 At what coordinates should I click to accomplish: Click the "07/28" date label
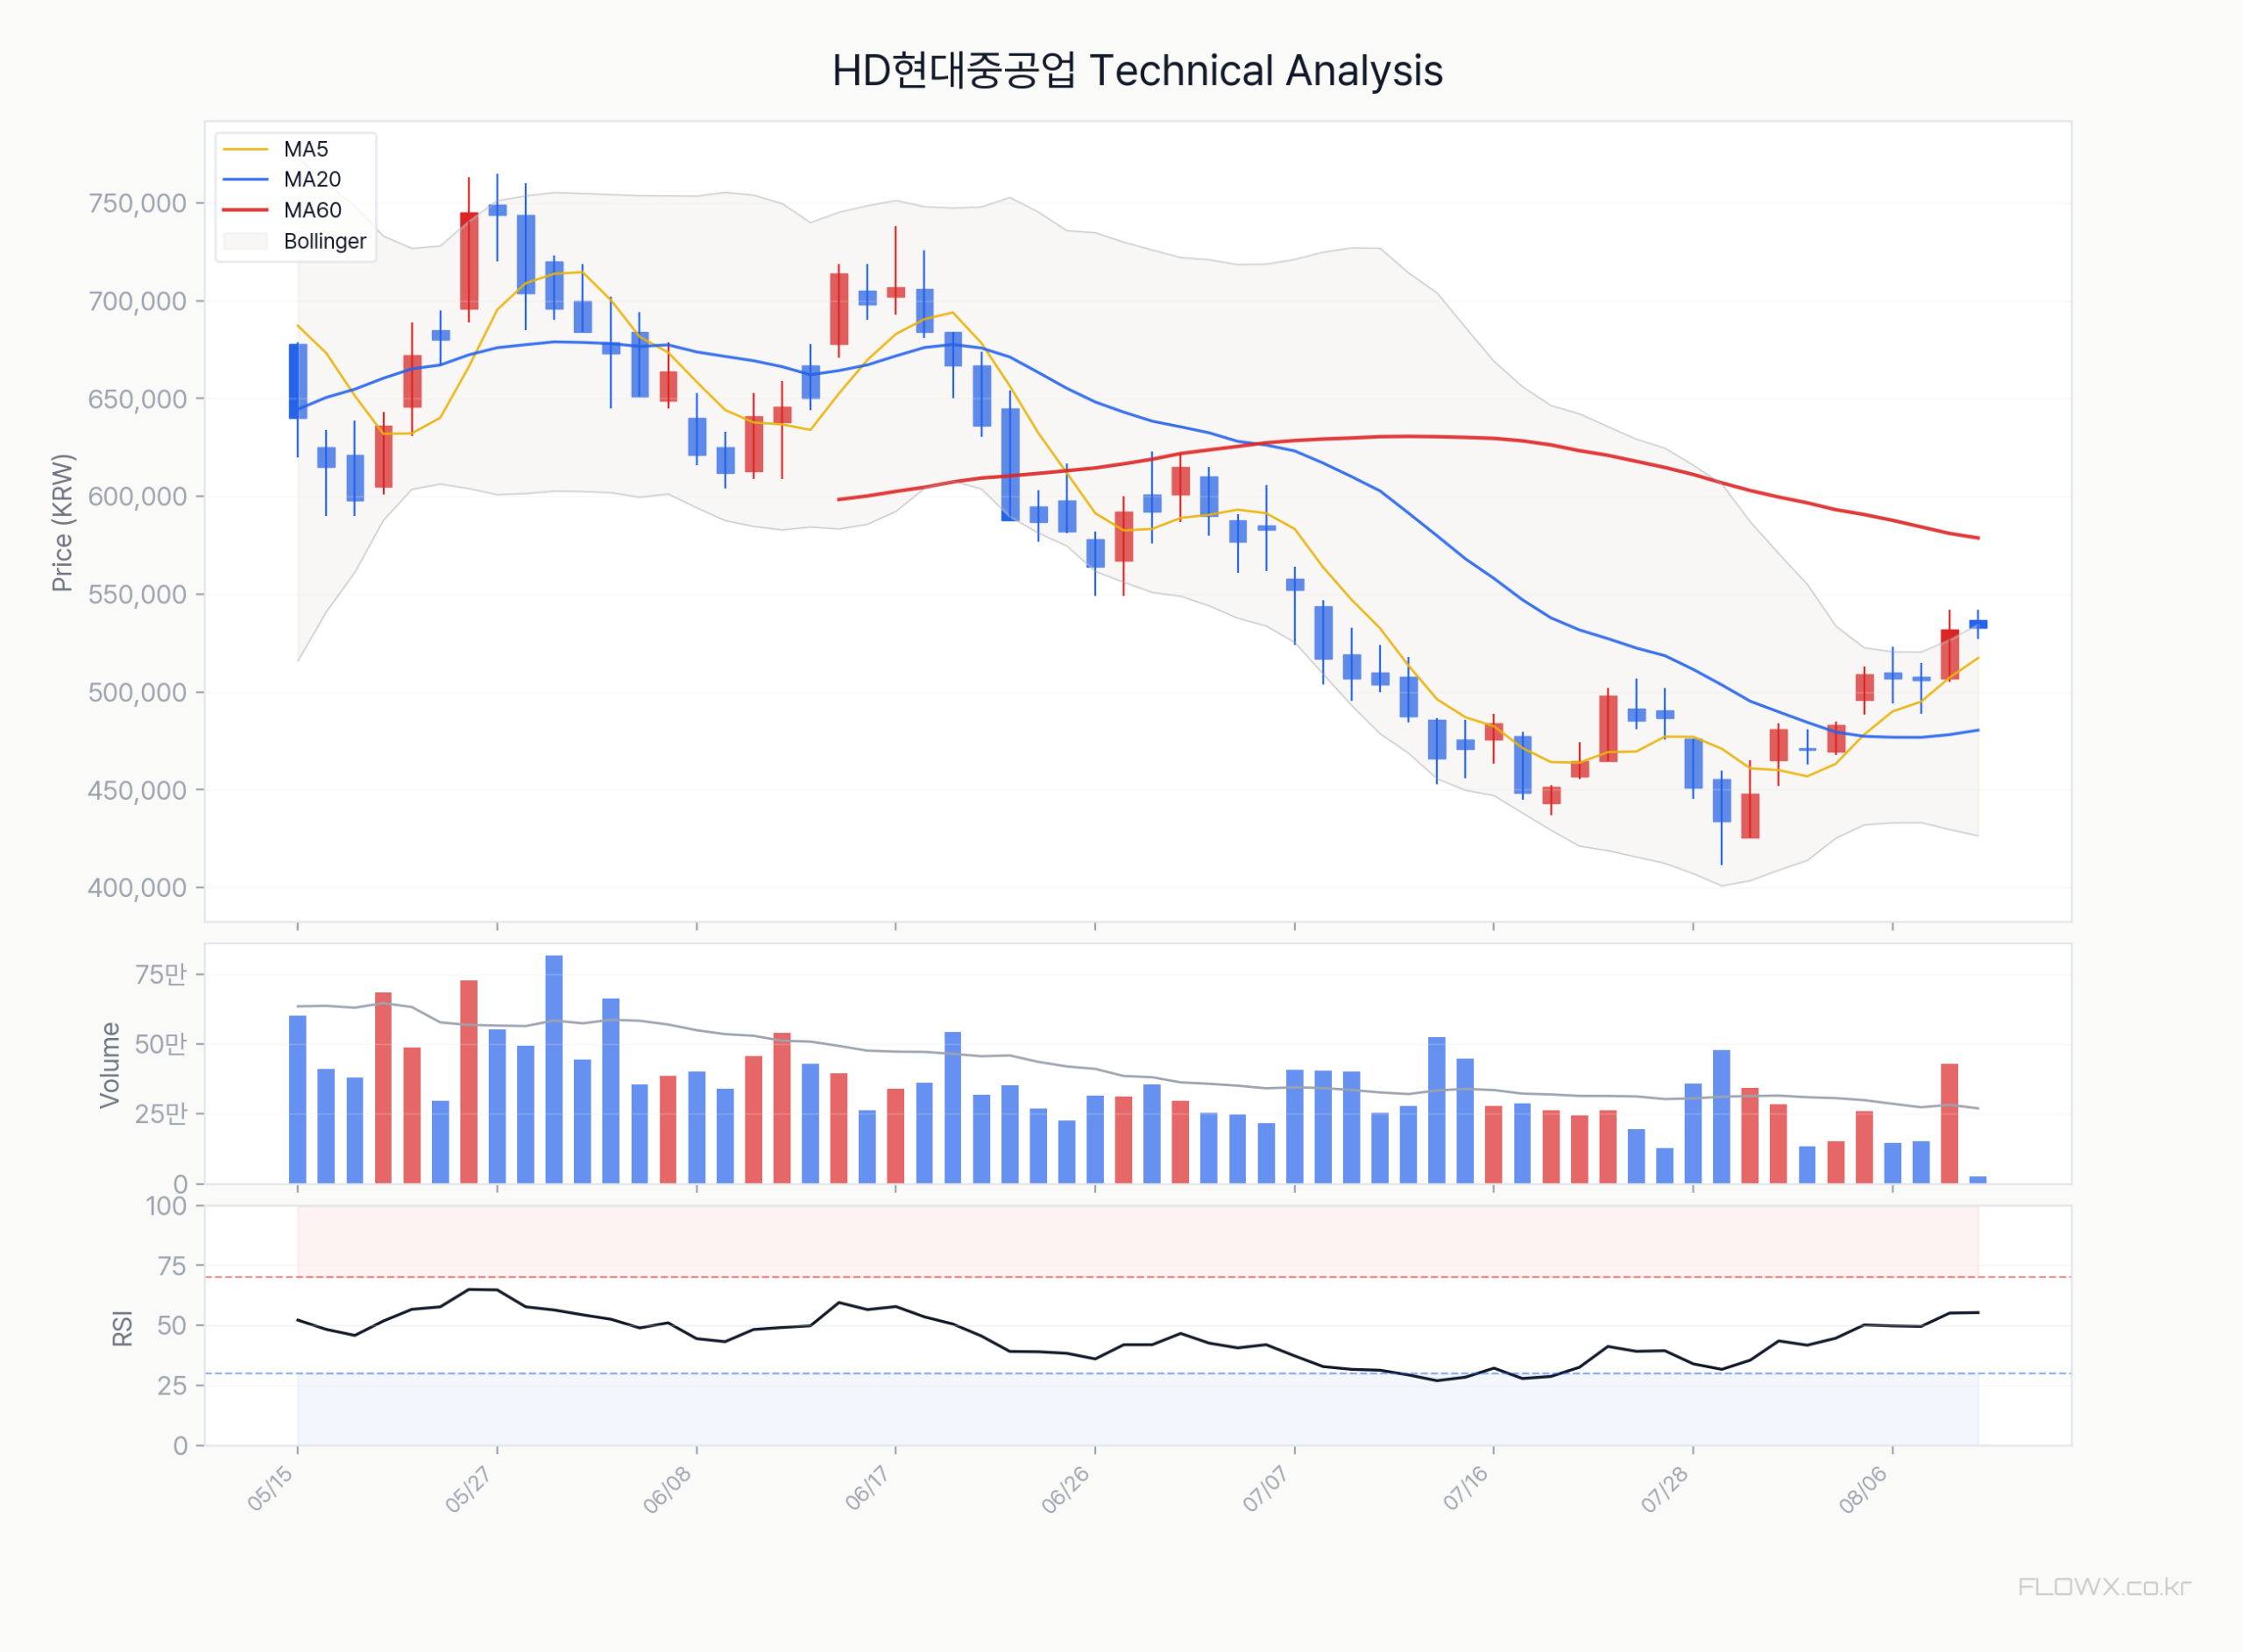[1666, 1489]
